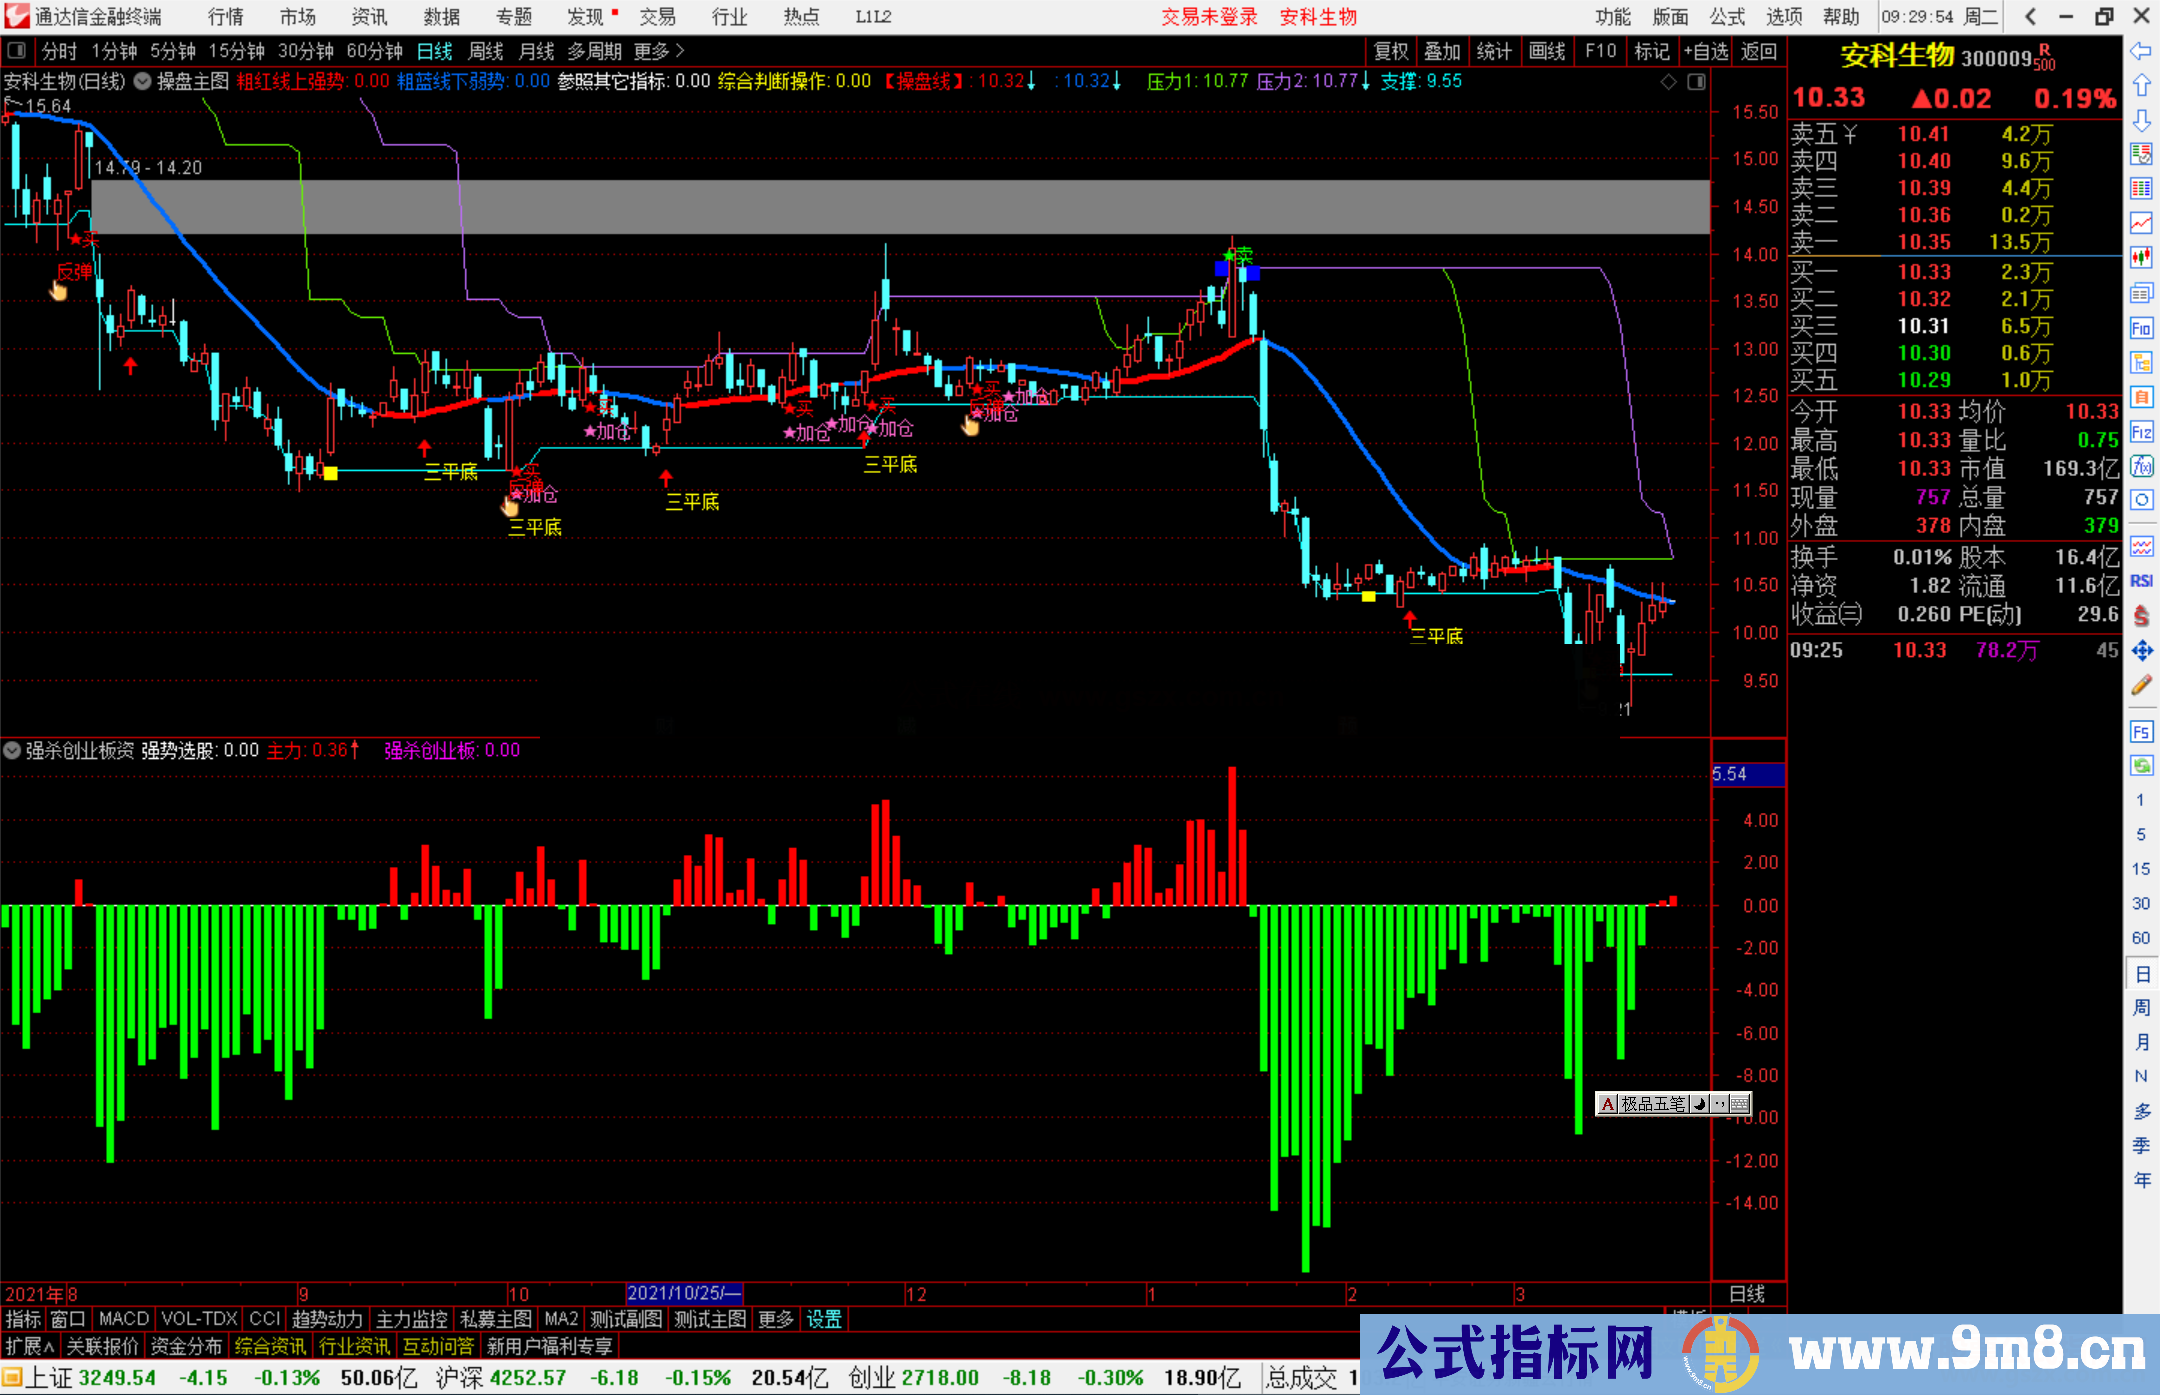Toggle the panel layout icon above price axis
2160x1395 pixels.
click(1697, 82)
